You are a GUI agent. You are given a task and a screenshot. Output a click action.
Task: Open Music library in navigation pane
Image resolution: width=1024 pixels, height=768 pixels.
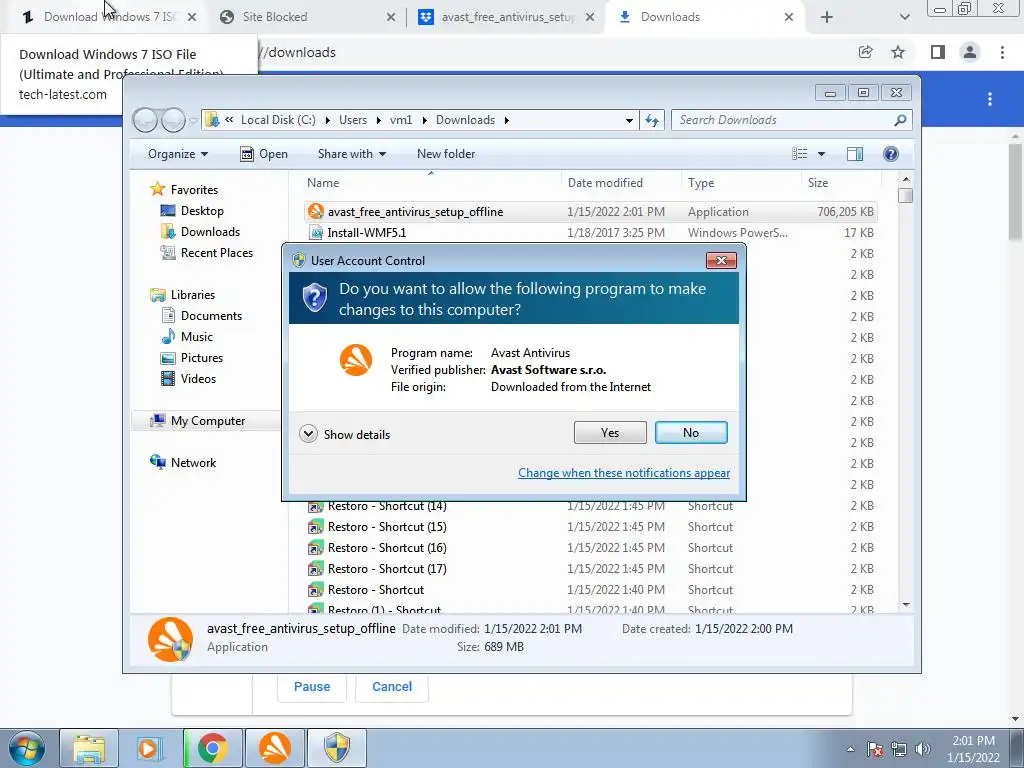[197, 337]
